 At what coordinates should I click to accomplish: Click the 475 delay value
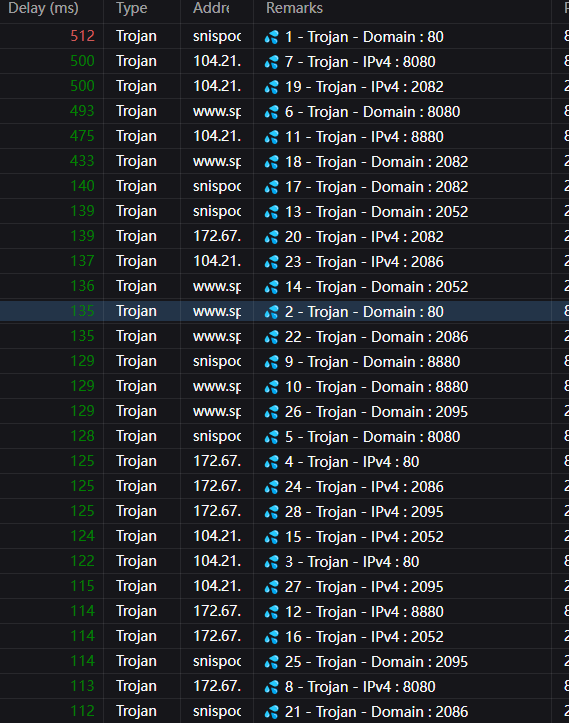pos(83,136)
